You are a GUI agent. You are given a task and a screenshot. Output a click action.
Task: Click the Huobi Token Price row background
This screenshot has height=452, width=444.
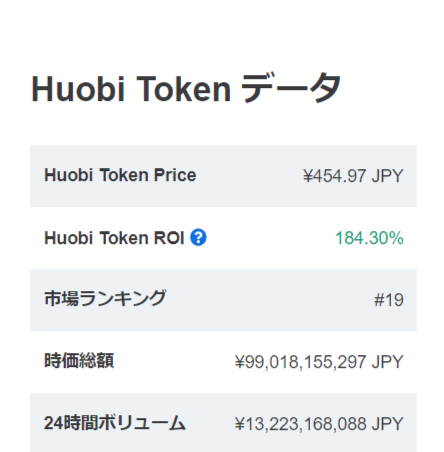point(223,176)
